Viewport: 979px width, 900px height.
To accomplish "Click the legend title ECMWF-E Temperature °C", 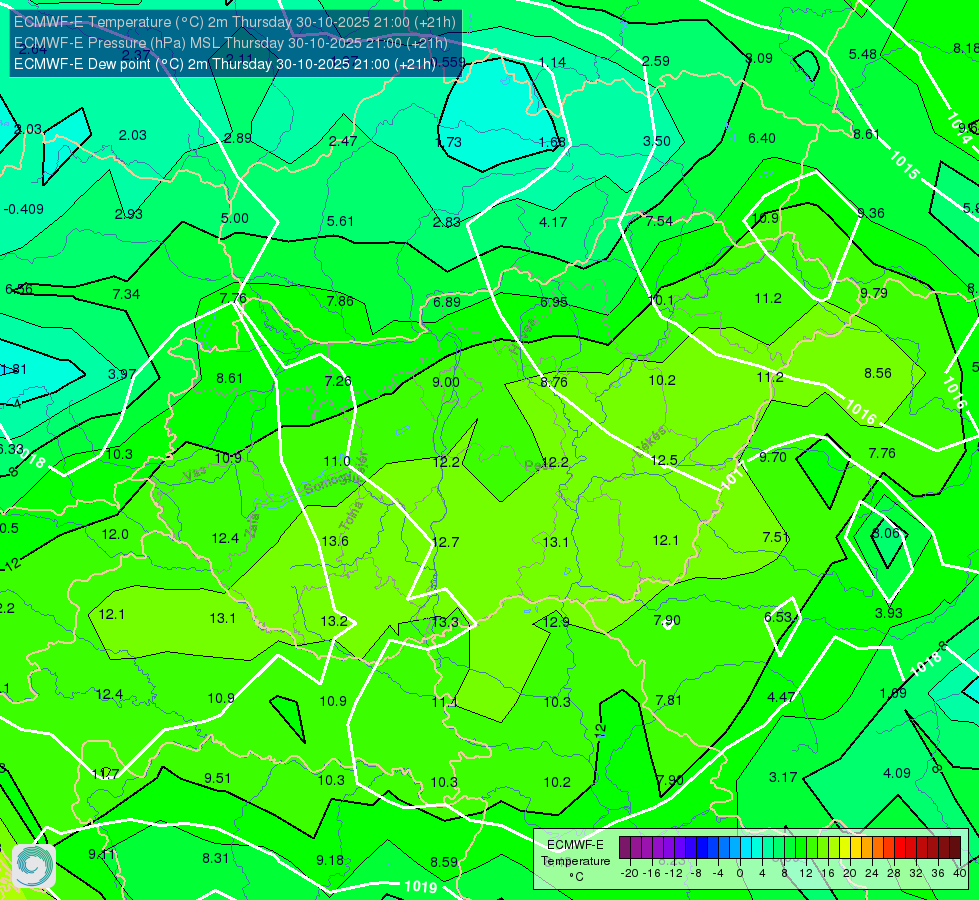I will click(575, 861).
